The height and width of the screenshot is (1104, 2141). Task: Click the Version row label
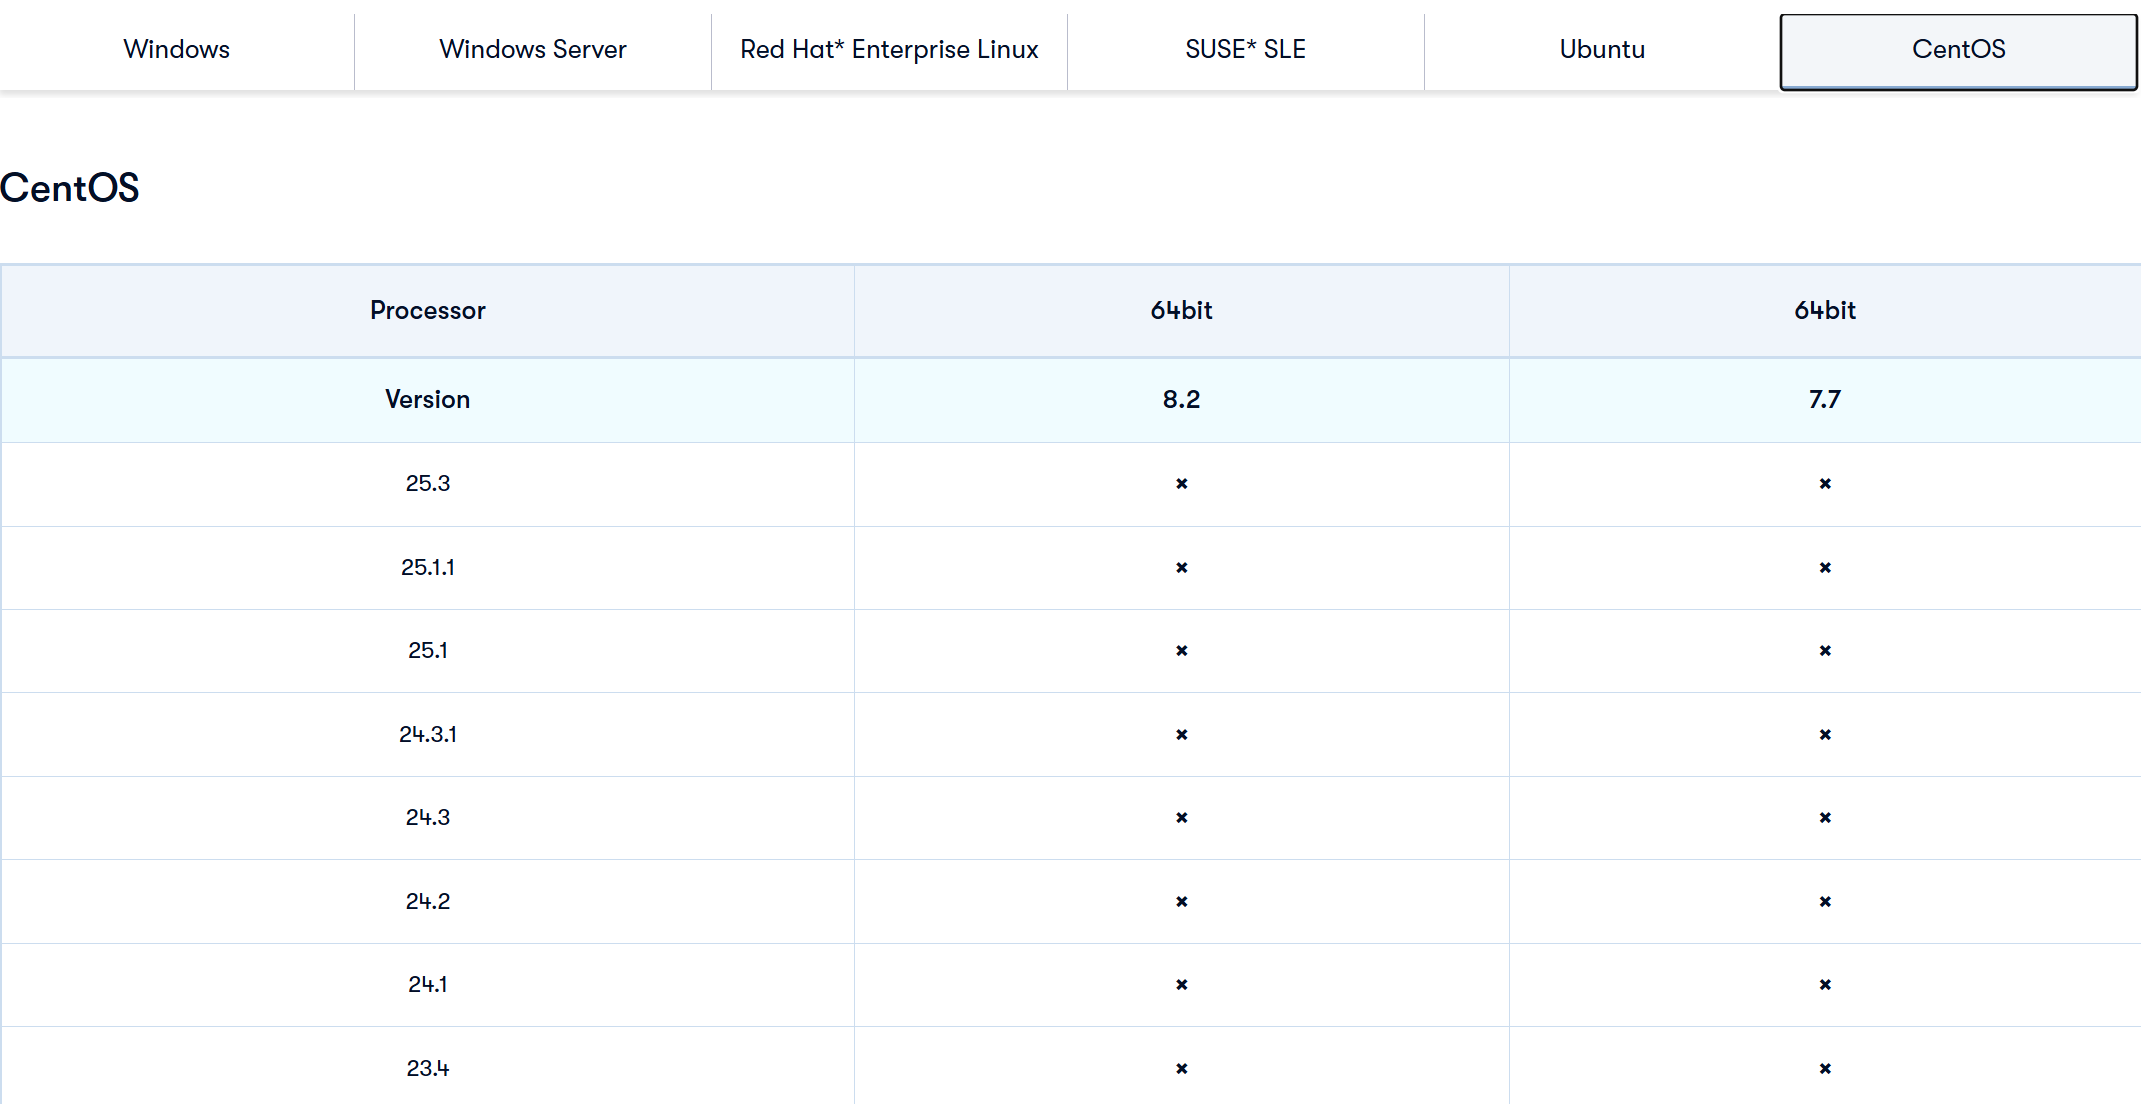point(427,399)
